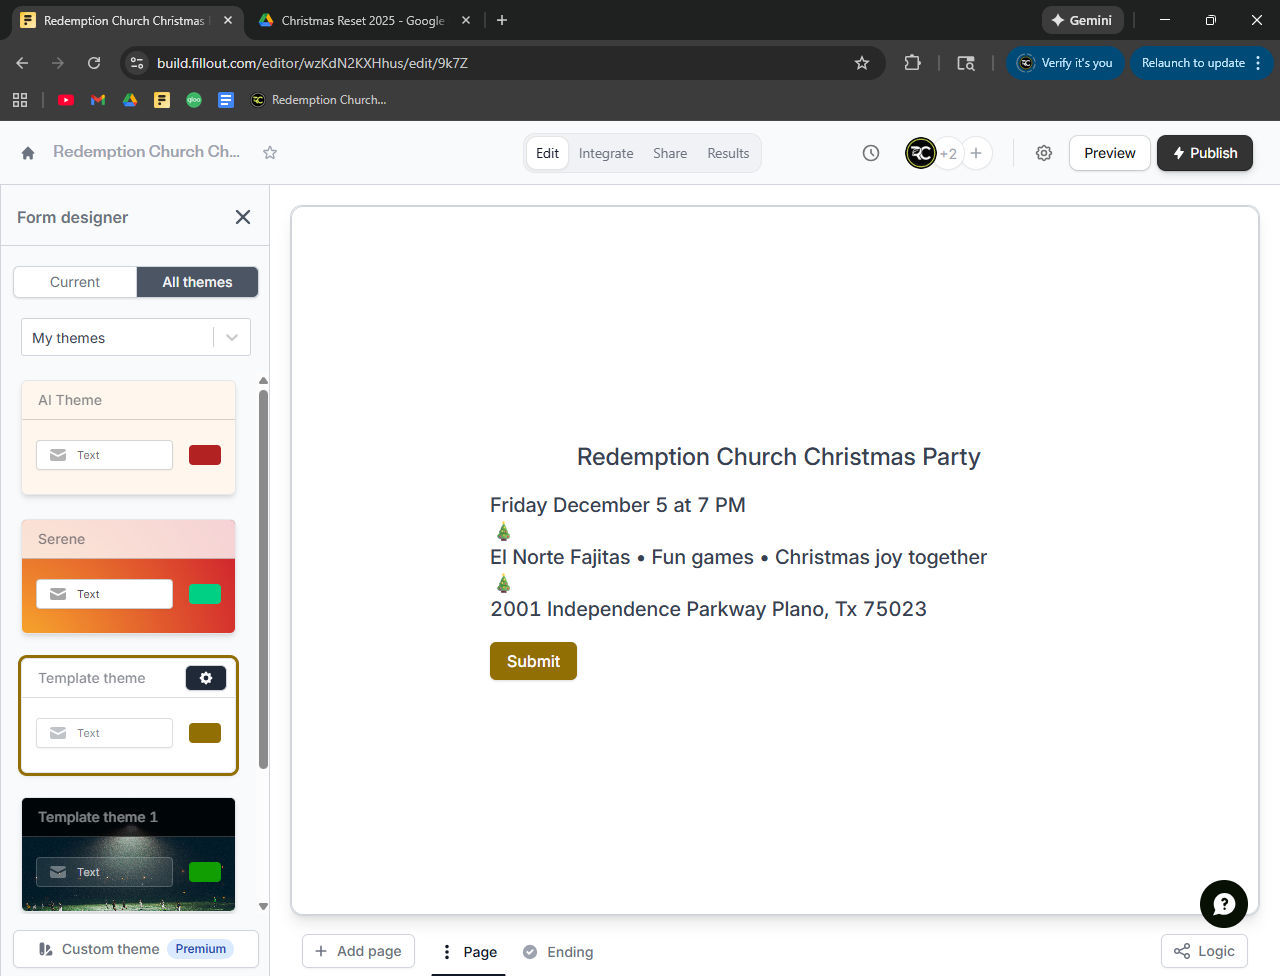Screen dimensions: 1280x976
Task: Star the form as a favorite
Action: [270, 153]
